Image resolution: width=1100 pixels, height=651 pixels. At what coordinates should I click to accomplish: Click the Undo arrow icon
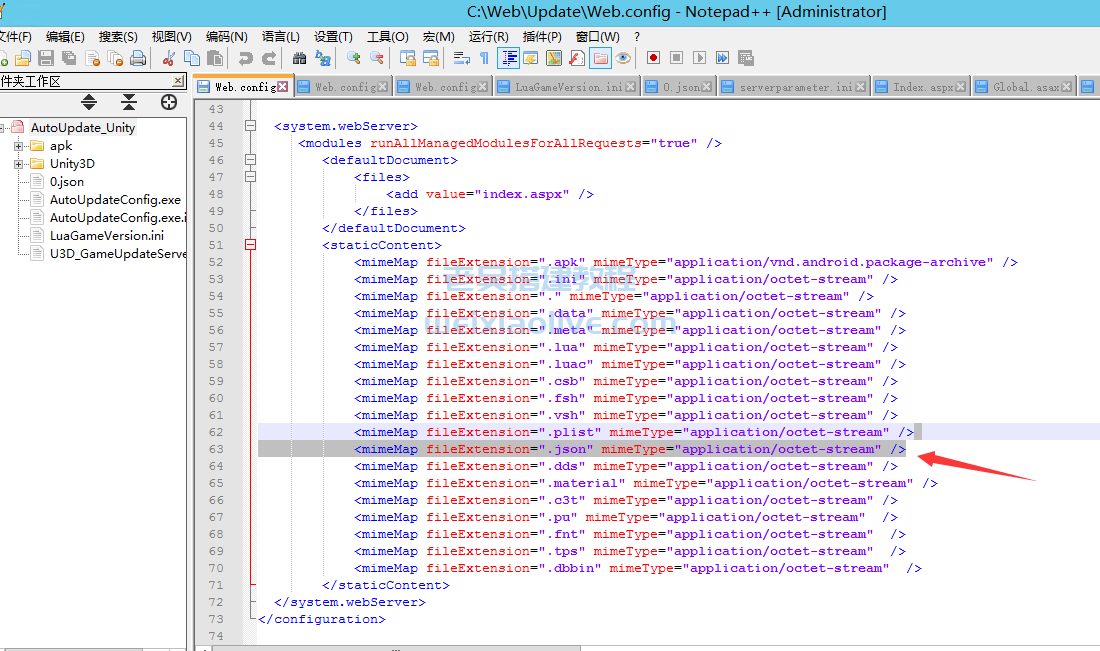click(x=245, y=58)
